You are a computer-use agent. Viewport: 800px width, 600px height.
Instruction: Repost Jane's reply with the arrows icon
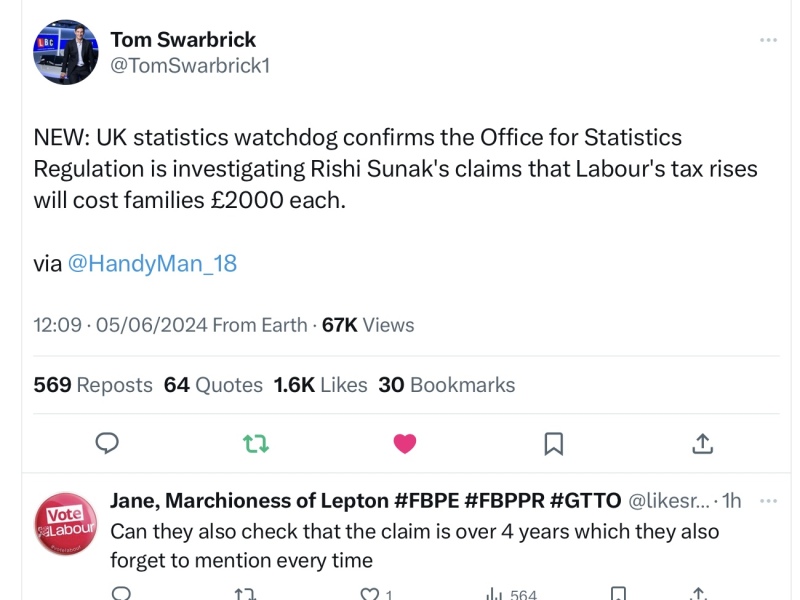pyautogui.click(x=245, y=594)
